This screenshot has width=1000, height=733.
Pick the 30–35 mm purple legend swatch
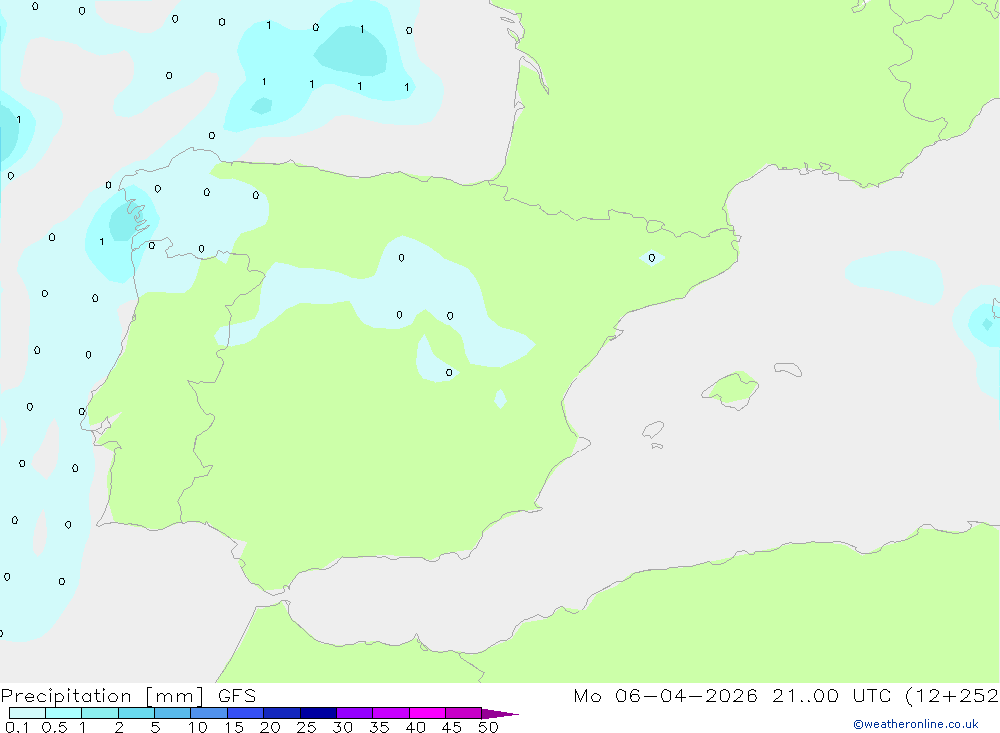tap(355, 713)
